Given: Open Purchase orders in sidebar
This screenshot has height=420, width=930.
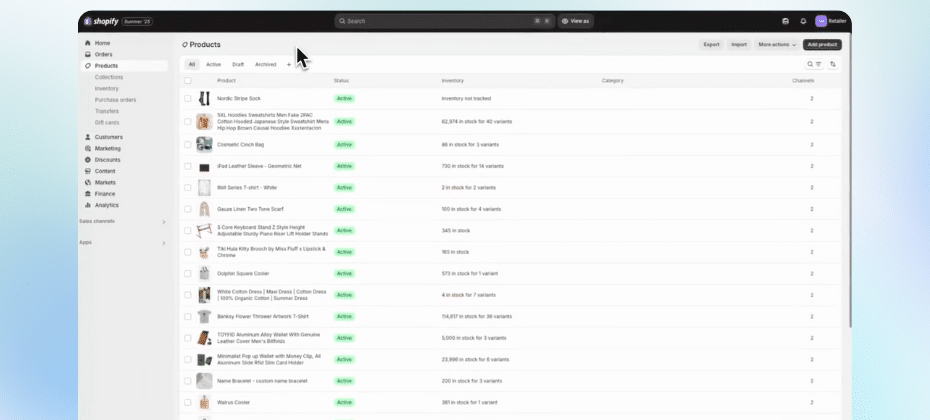Looking at the screenshot, I should (x=116, y=100).
